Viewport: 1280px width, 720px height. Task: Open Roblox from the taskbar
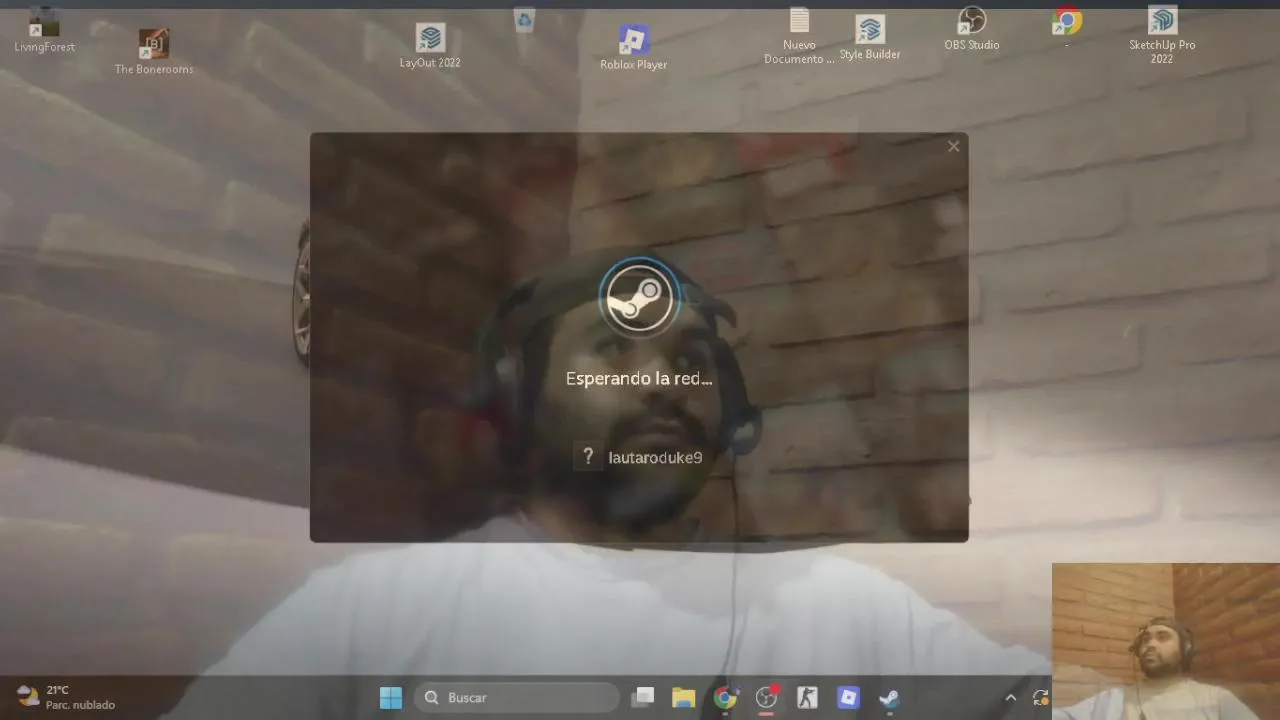[x=848, y=697]
